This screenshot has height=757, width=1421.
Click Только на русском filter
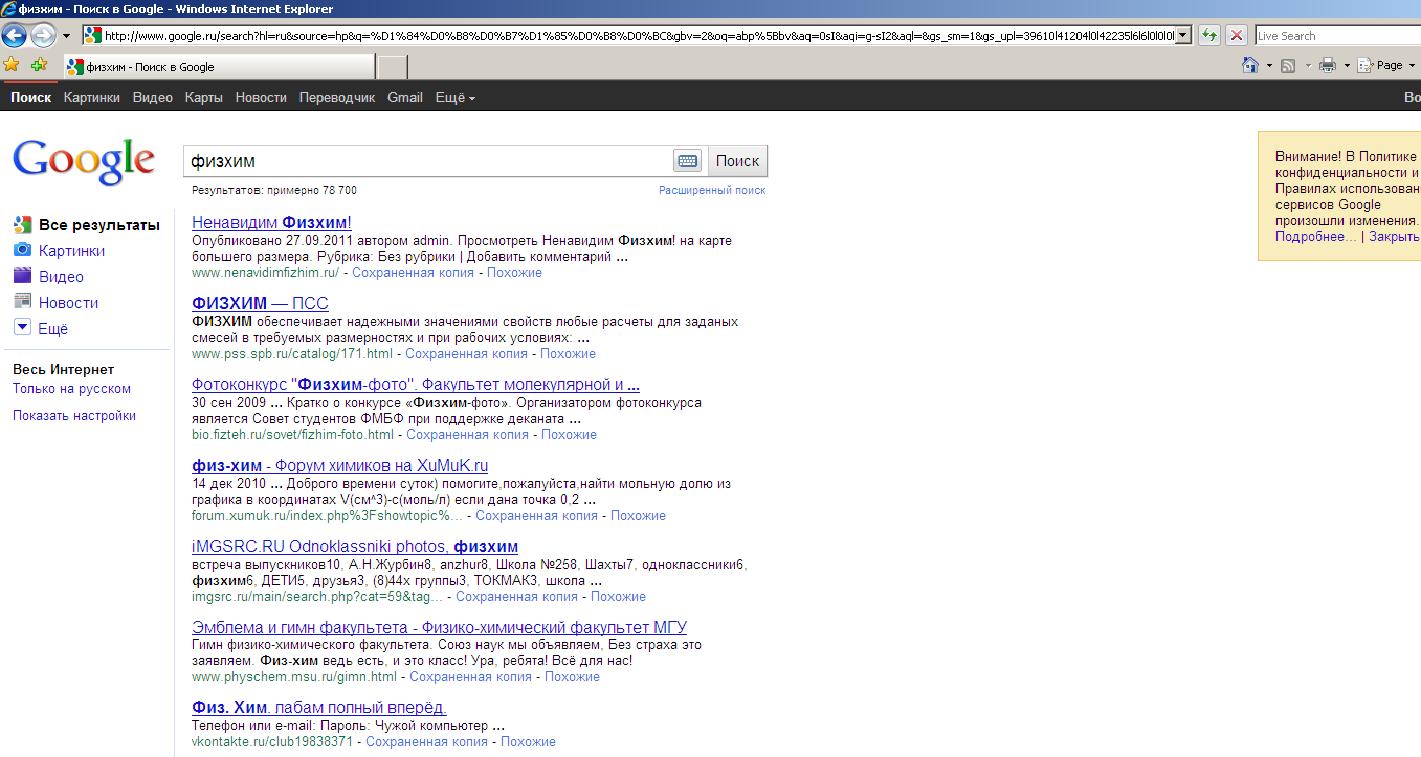72,389
